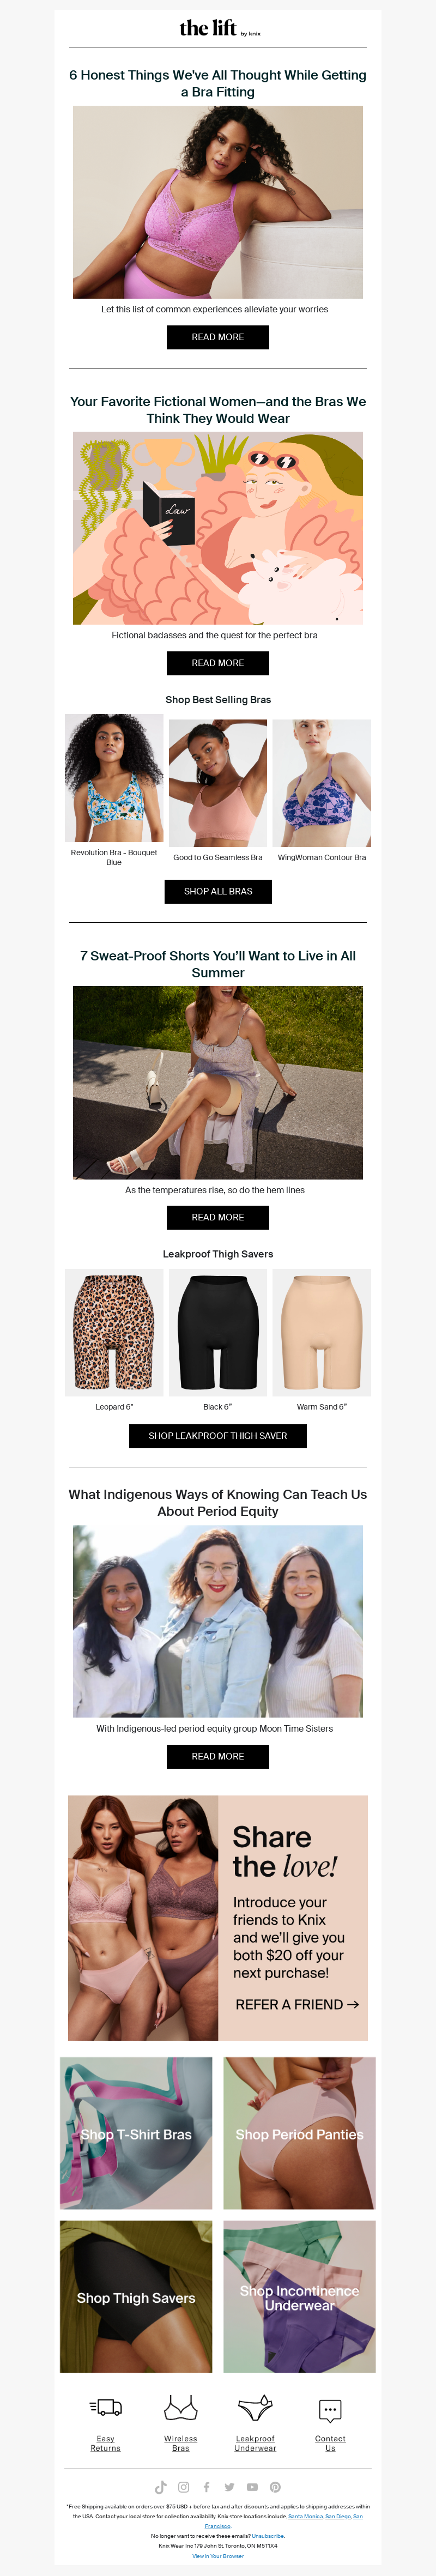Click the Easy Returns truck icon

click(x=105, y=2407)
